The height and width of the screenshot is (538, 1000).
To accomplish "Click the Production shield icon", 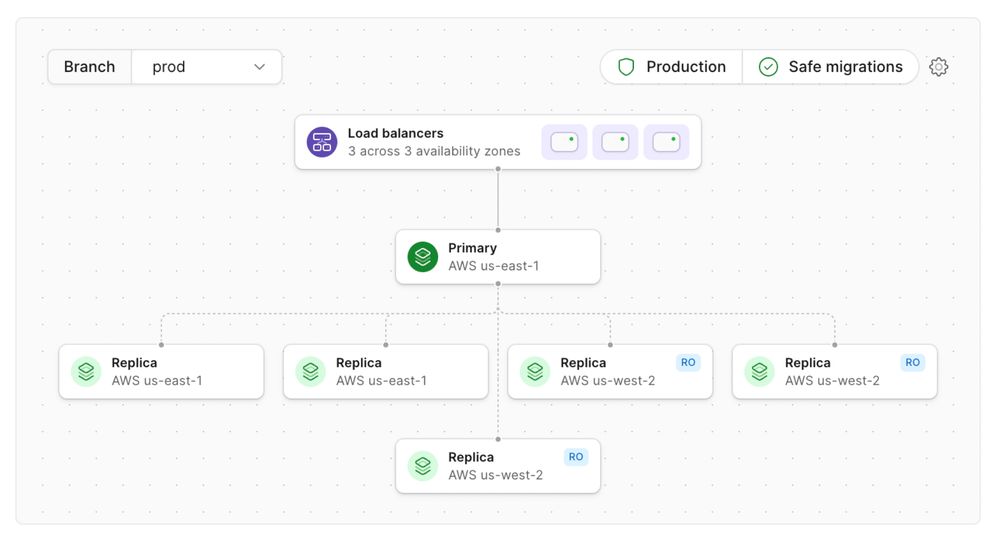I will pyautogui.click(x=626, y=67).
